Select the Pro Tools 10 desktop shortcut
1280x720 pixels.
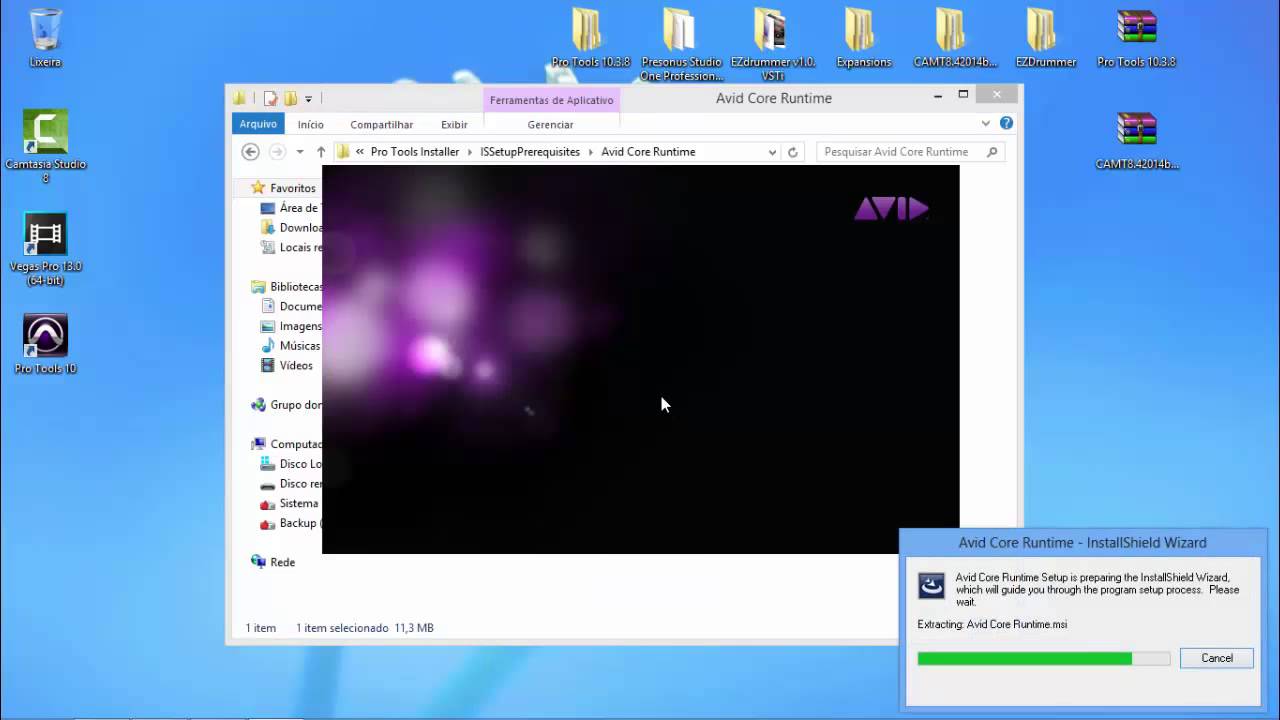[45, 344]
